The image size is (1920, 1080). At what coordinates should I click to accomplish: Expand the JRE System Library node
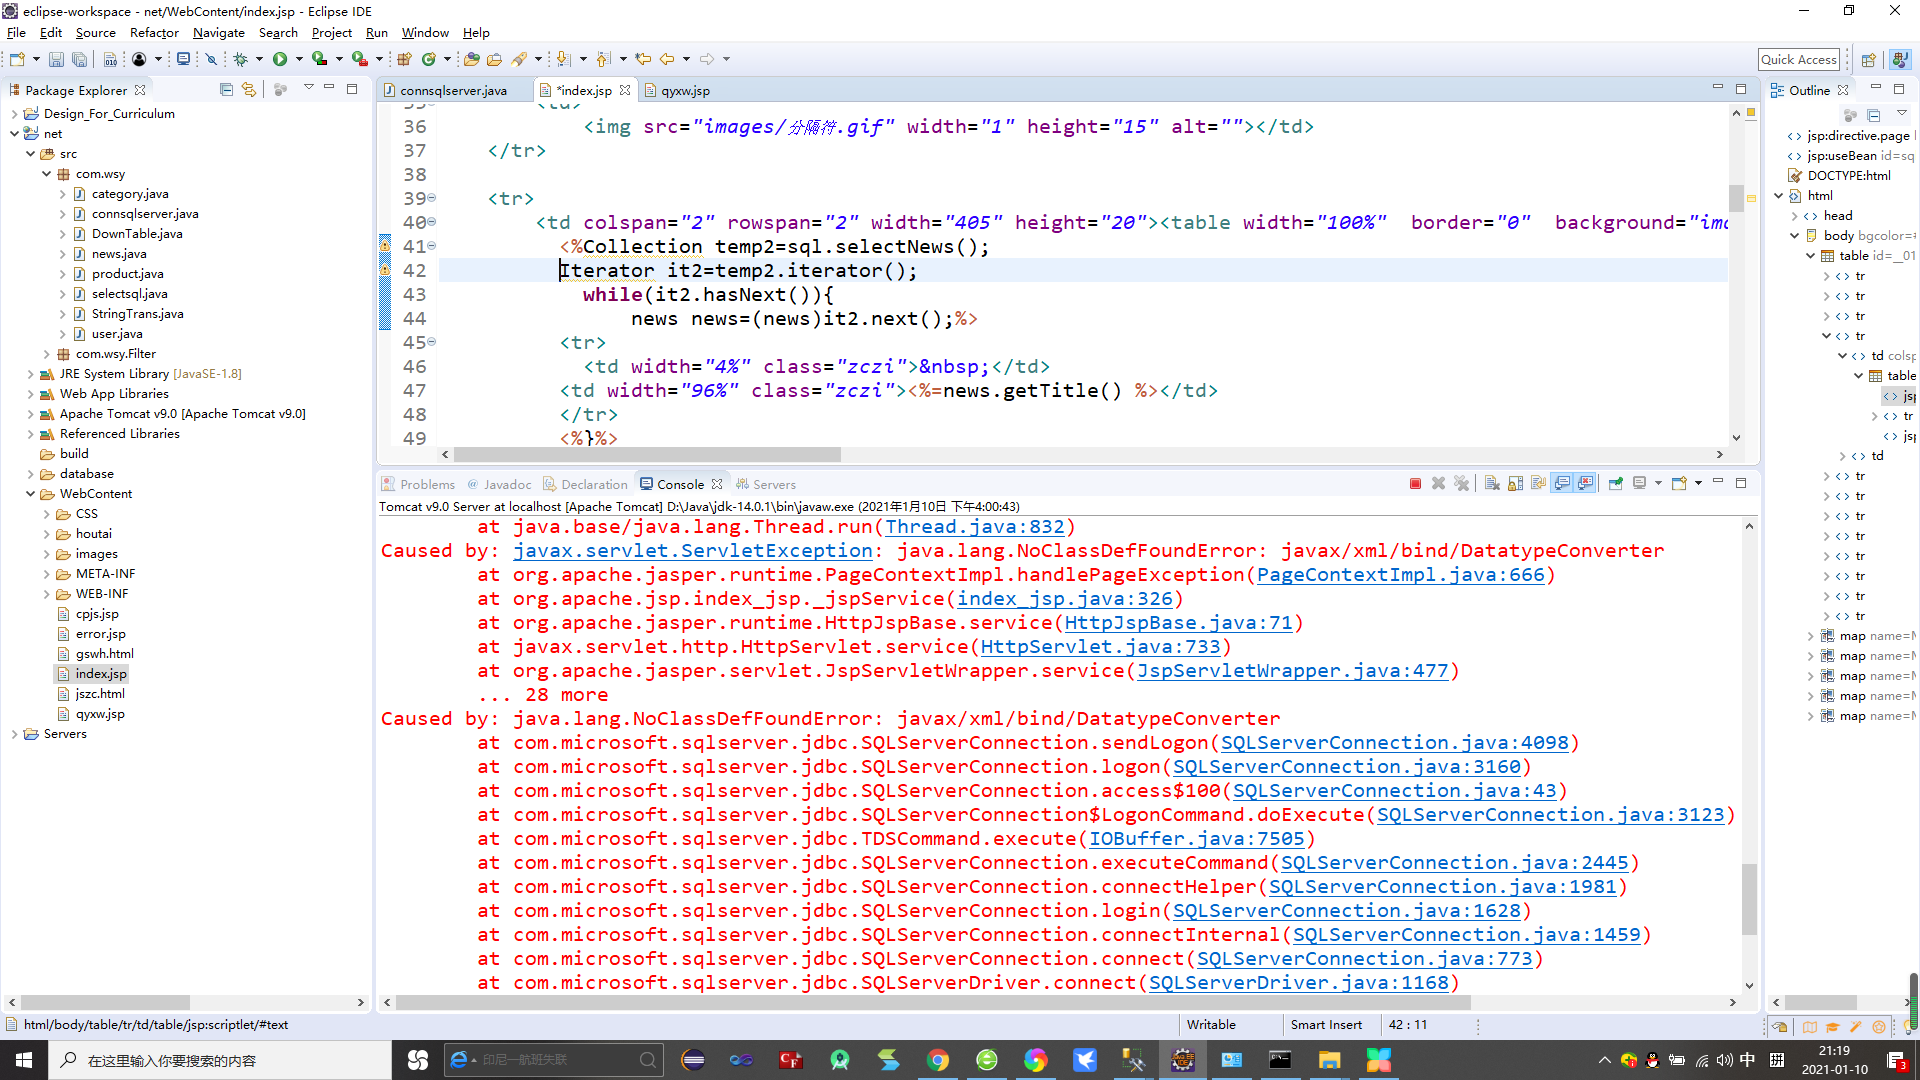[30, 374]
